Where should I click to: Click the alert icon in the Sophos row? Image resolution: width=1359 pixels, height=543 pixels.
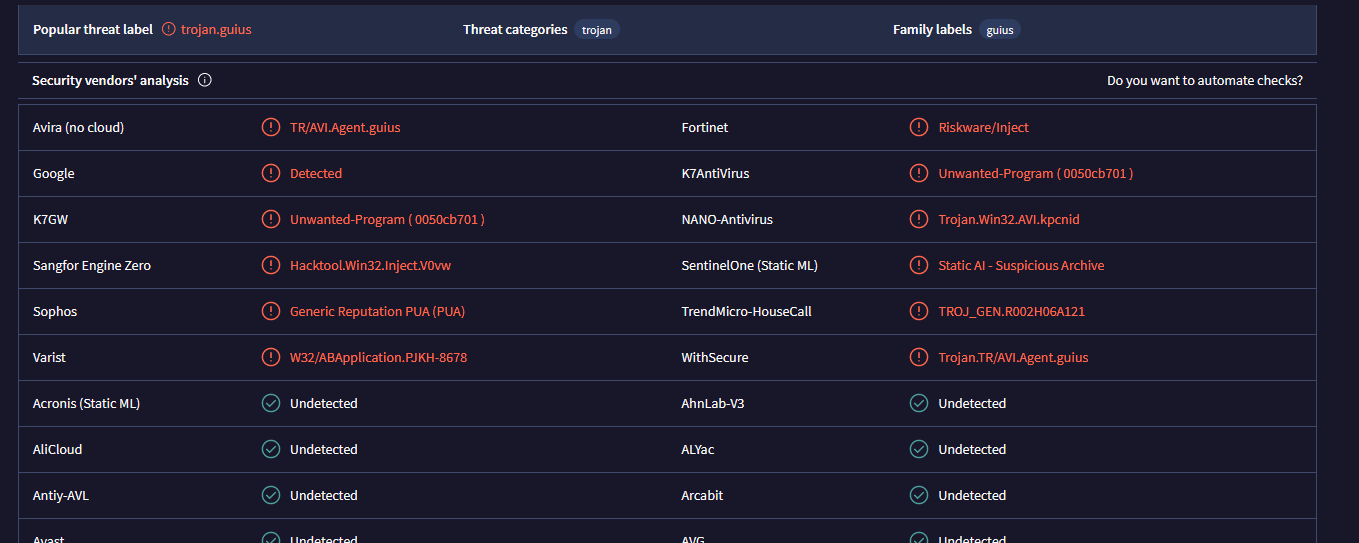(x=270, y=311)
